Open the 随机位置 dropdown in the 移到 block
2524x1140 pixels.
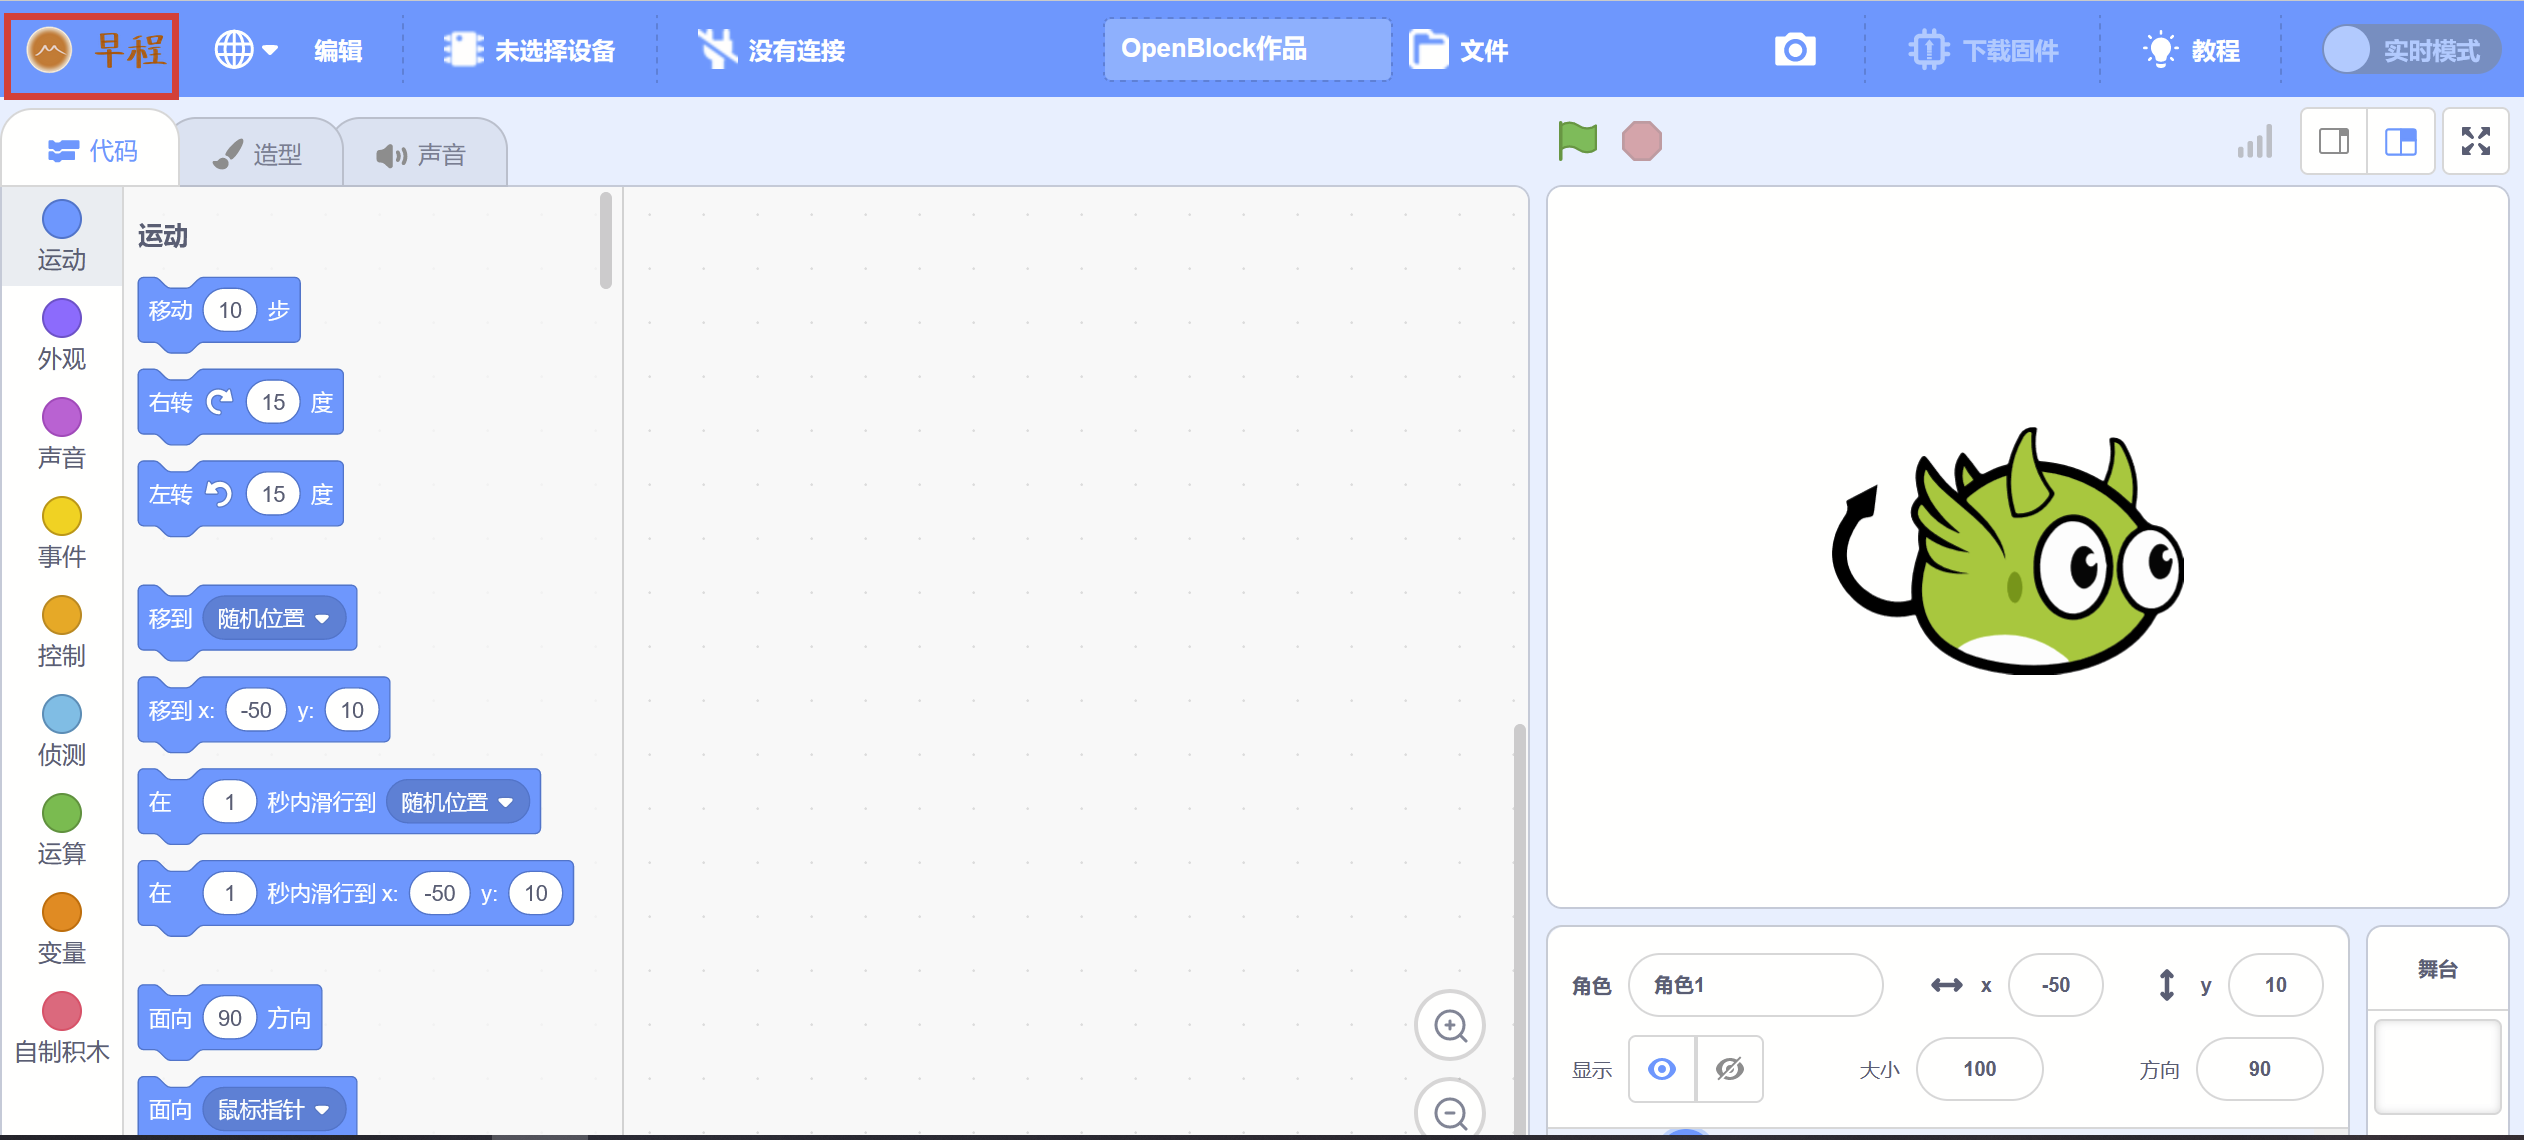(274, 617)
